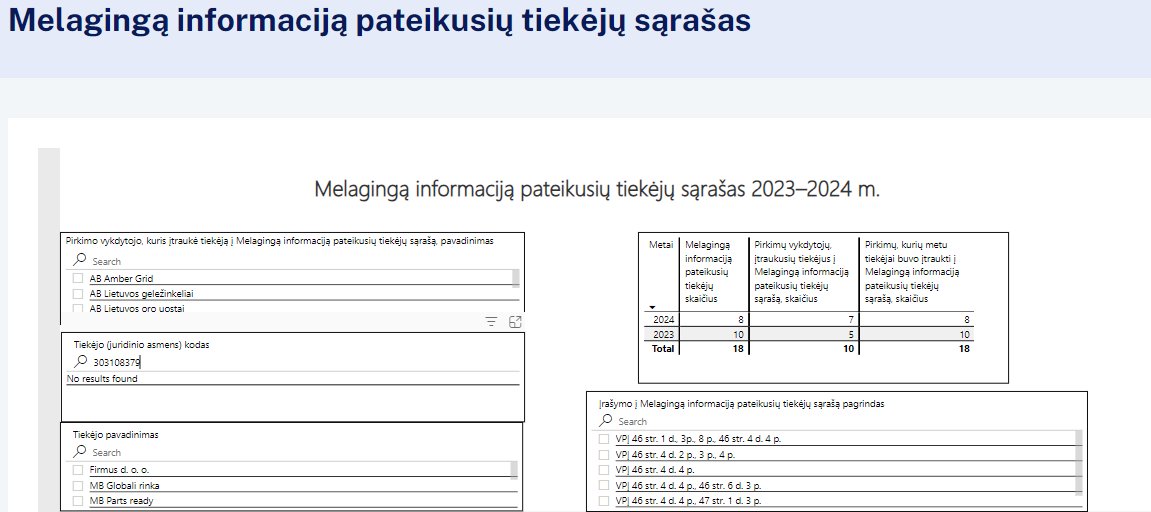Click the search icon in the Įrašymo pagrindas slicer

pyautogui.click(x=605, y=421)
